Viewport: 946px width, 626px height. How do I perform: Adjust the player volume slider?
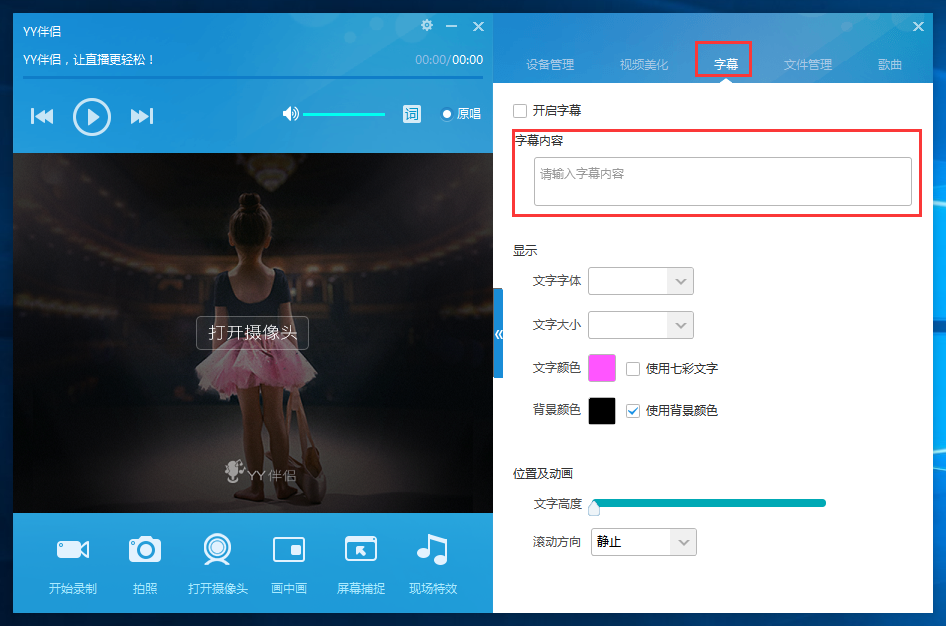point(344,114)
